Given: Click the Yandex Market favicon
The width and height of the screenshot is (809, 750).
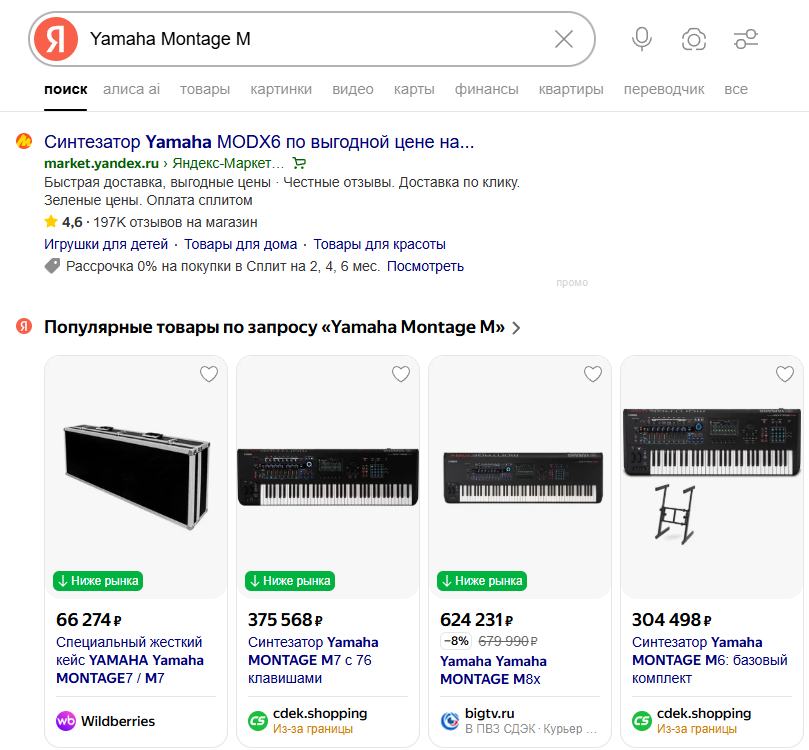Looking at the screenshot, I should tap(24, 141).
